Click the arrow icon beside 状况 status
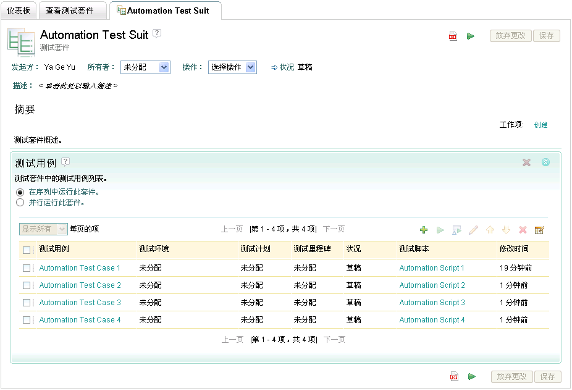Viewport: 572px width, 390px height. coord(274,67)
